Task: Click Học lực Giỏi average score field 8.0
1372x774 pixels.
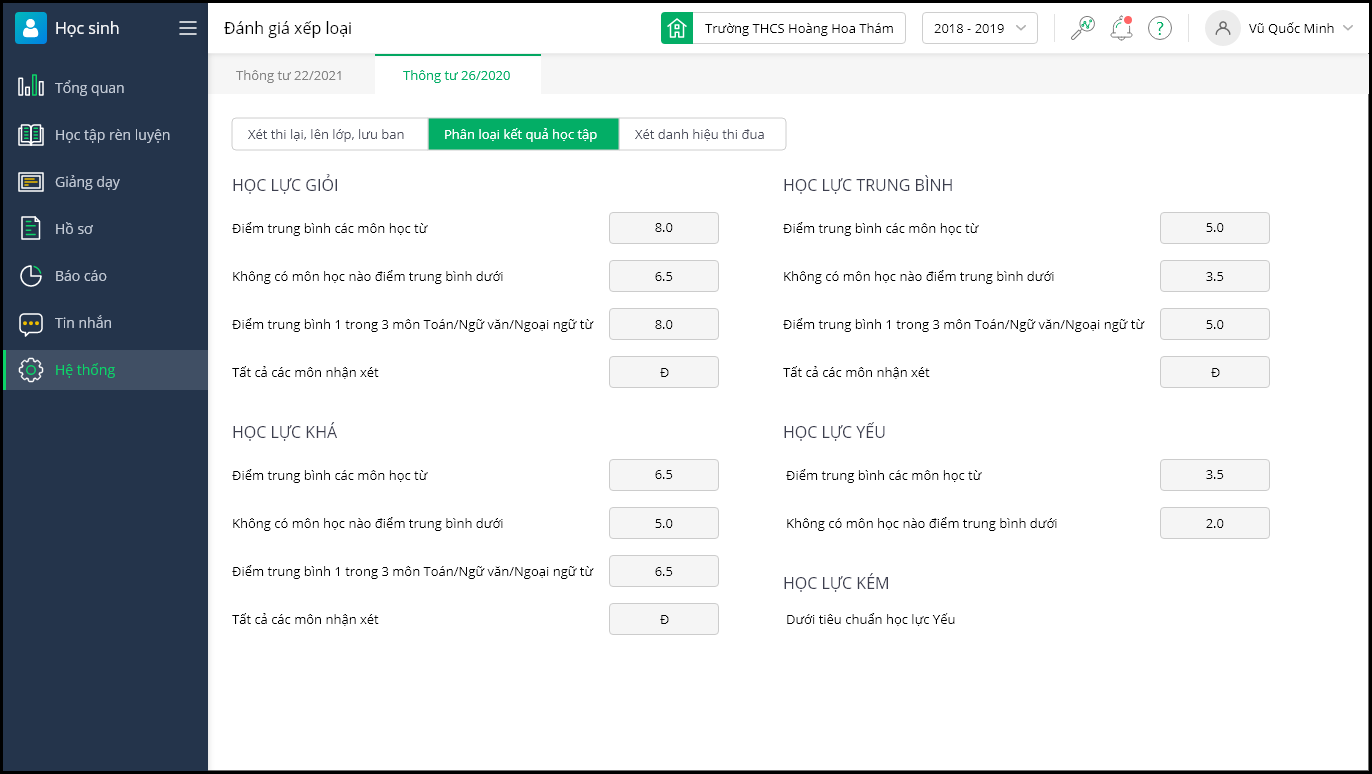Action: tap(663, 228)
